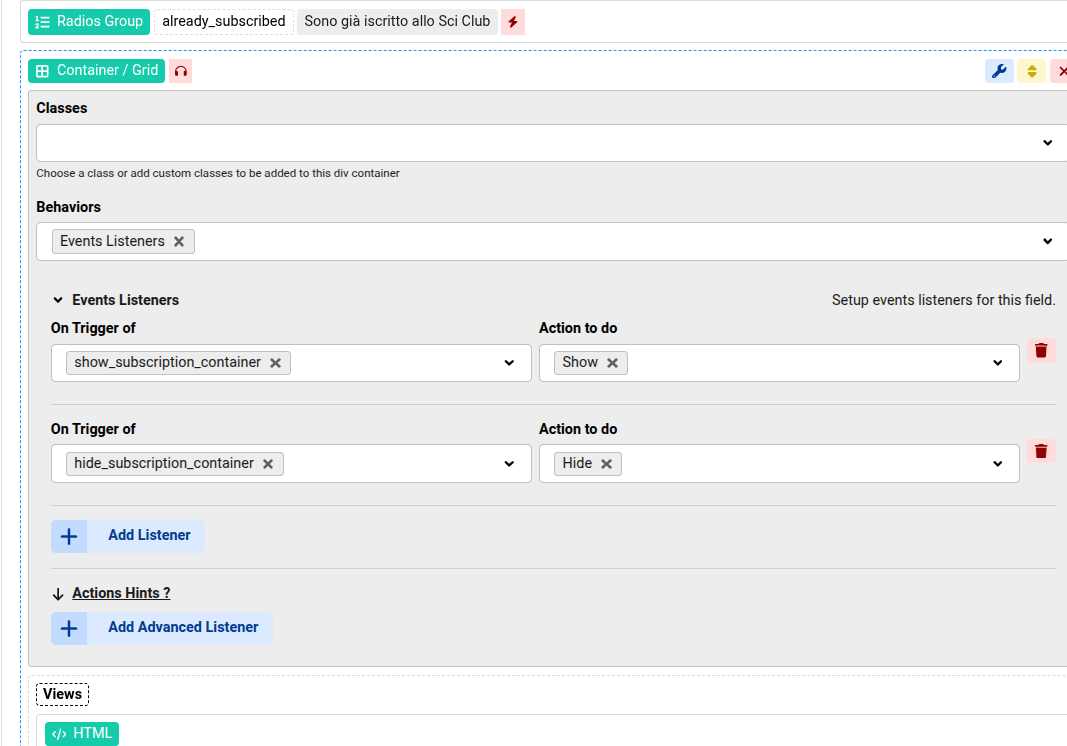This screenshot has height=746, width=1067.
Task: Remove the show_subscription_container trigger tag
Action: [x=275, y=363]
